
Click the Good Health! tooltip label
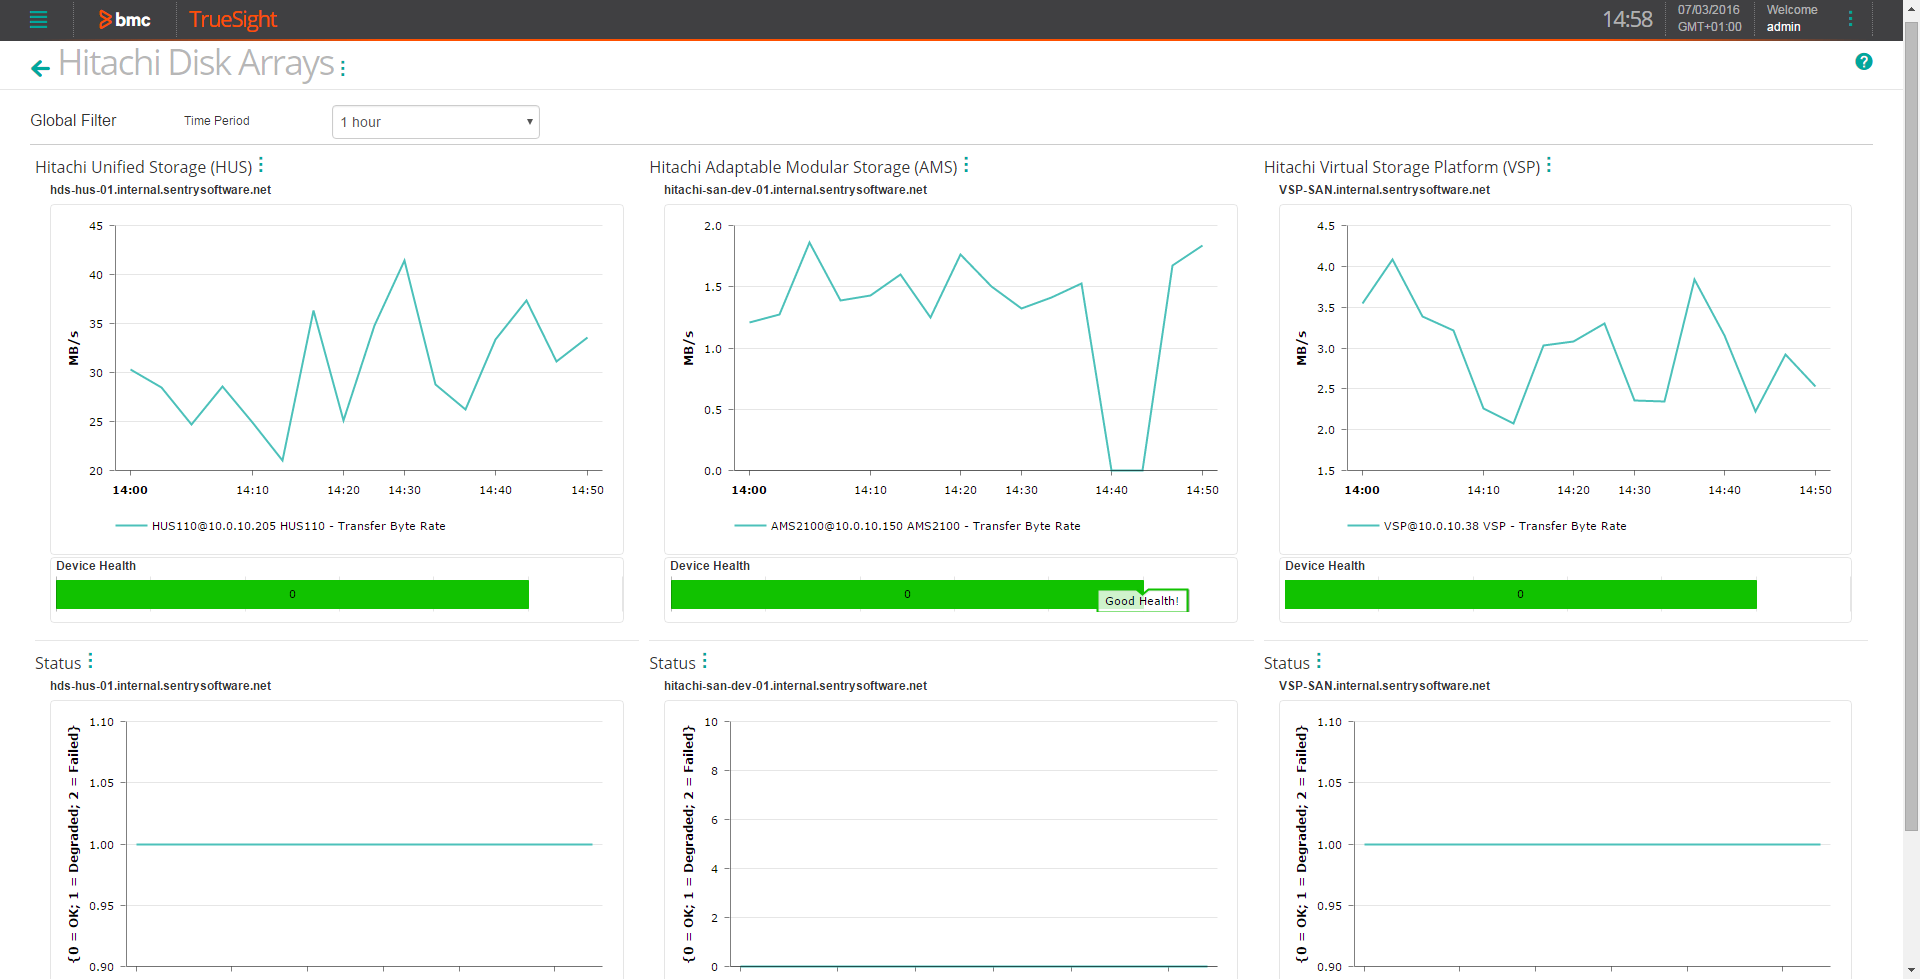pyautogui.click(x=1142, y=601)
